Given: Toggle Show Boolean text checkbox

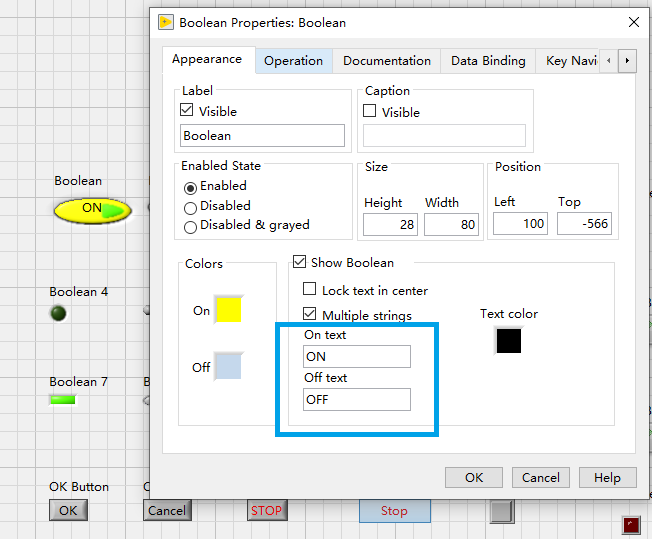Looking at the screenshot, I should tap(300, 262).
